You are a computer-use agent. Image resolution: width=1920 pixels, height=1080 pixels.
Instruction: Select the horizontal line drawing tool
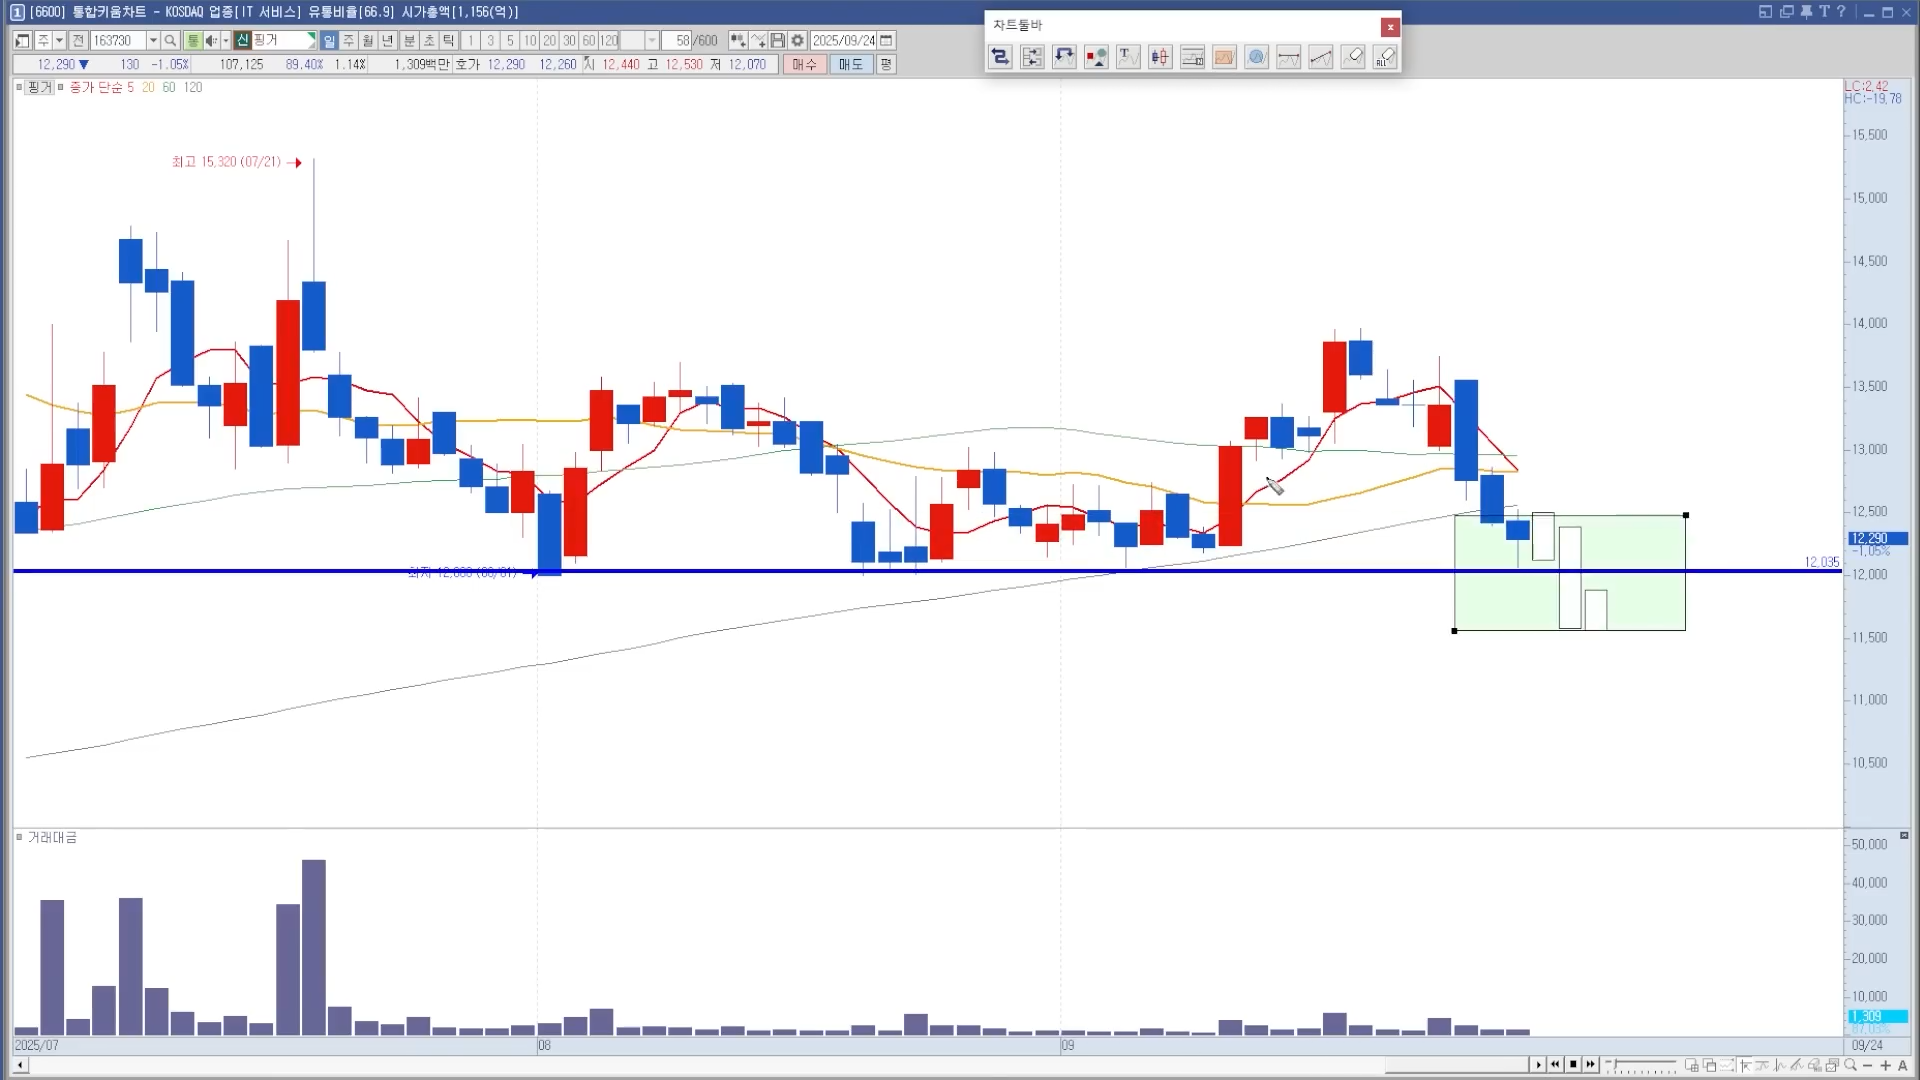pos(1289,57)
